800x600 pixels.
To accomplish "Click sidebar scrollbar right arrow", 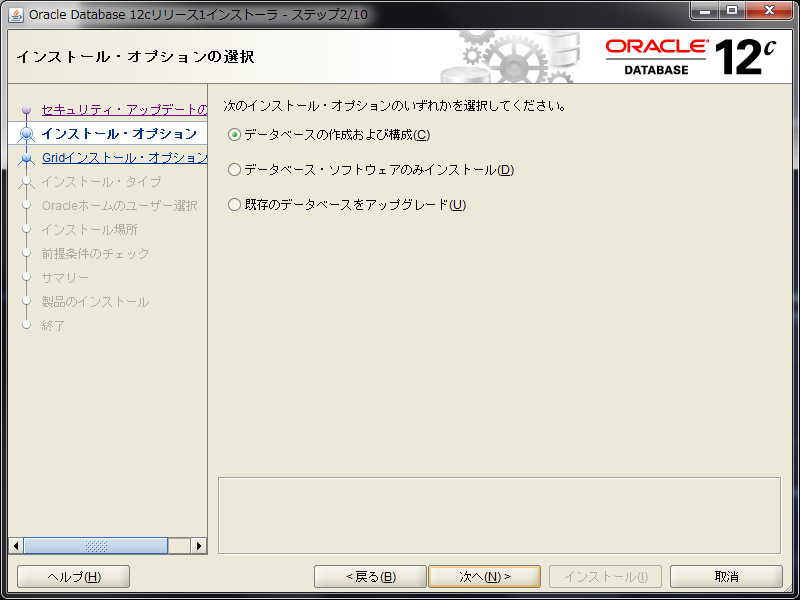I will click(198, 546).
